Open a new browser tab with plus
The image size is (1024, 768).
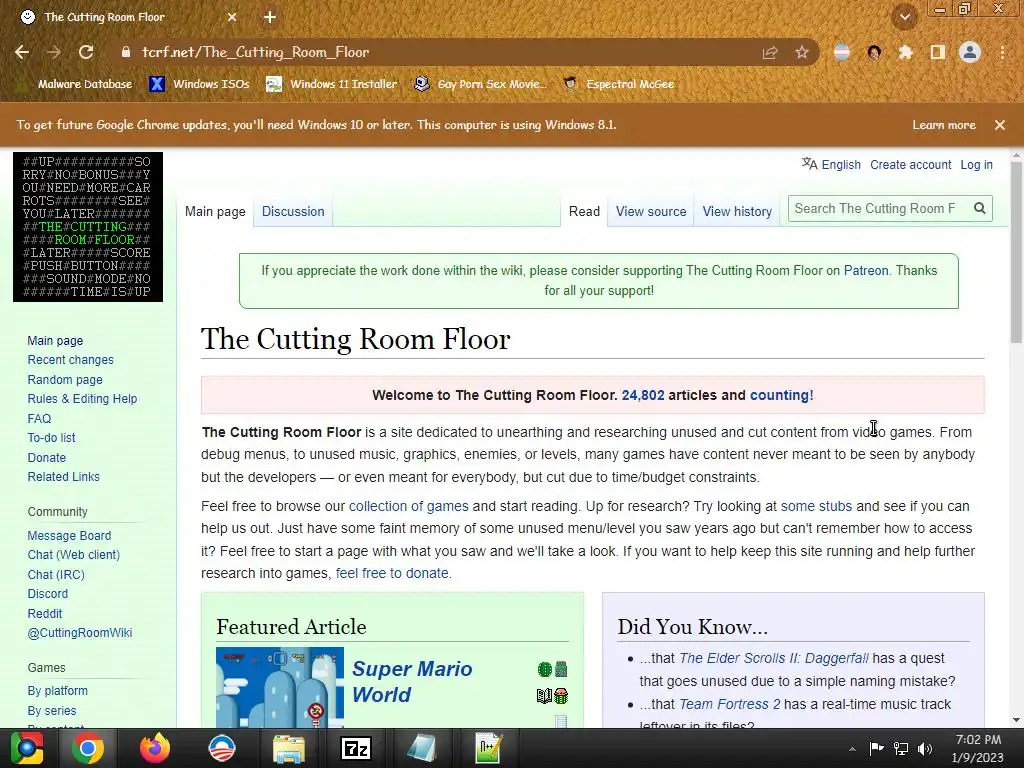click(x=270, y=17)
